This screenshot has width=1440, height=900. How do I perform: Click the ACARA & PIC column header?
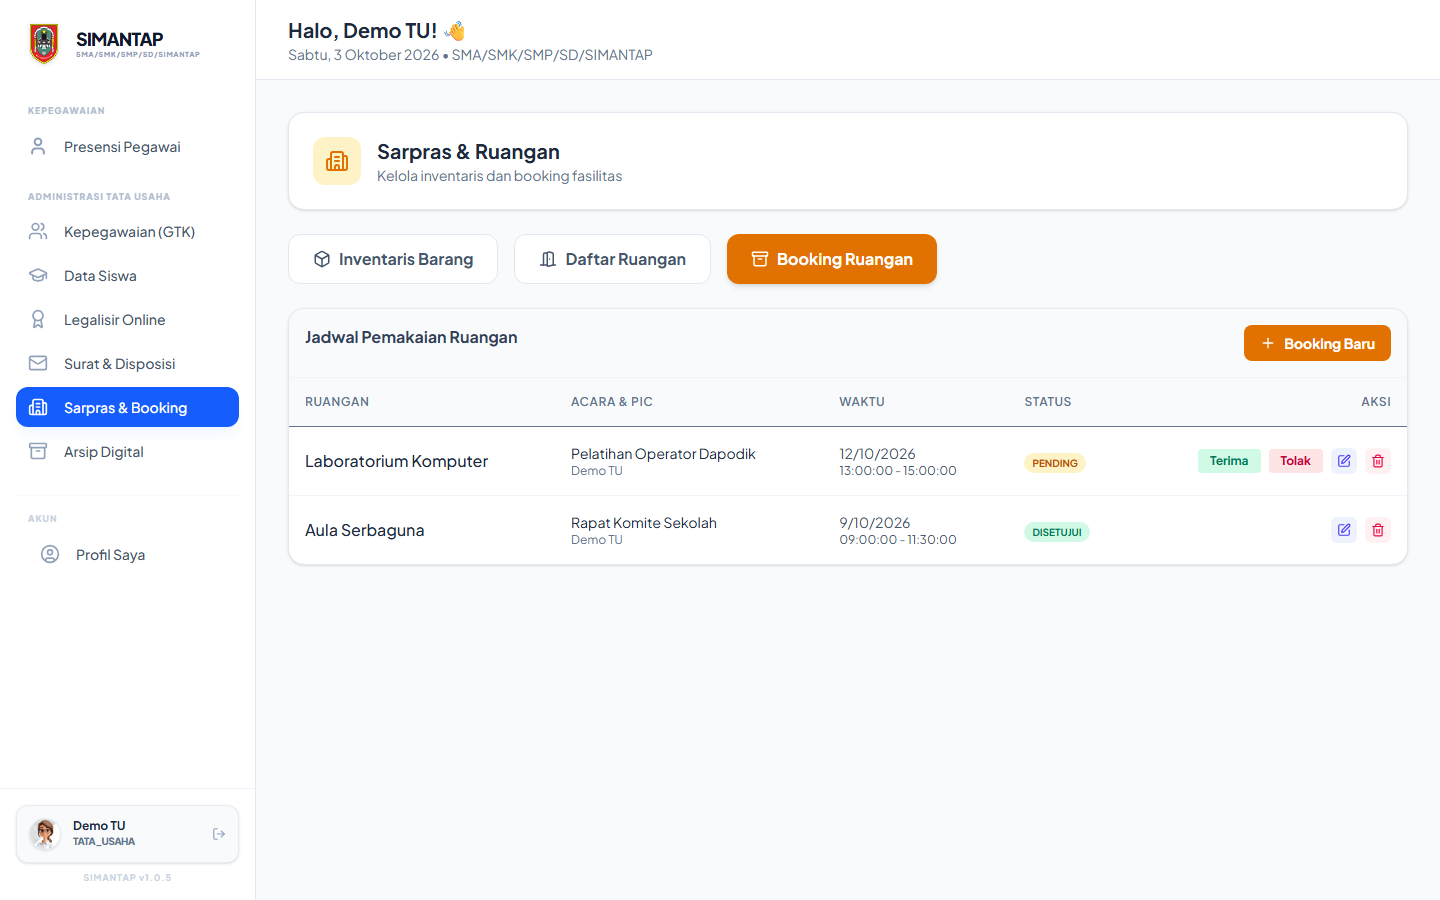(612, 402)
